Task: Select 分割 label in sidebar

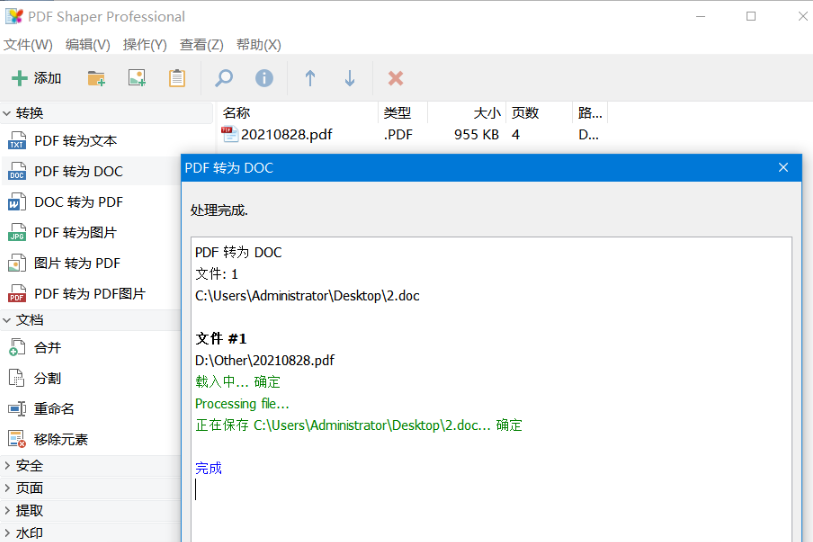Action: [x=48, y=378]
